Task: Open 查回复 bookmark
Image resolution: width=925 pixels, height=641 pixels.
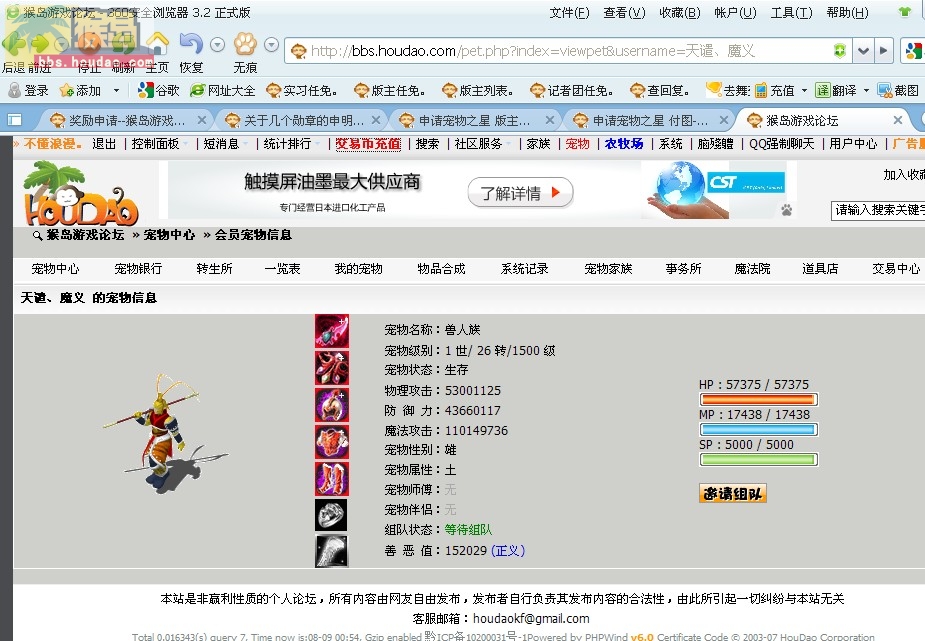Action: point(660,90)
